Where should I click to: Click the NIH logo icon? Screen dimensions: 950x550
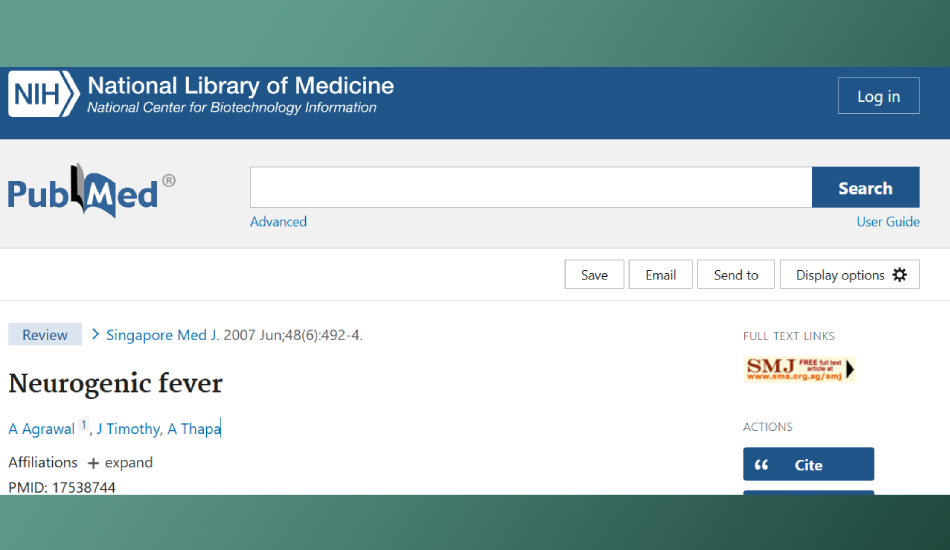[43, 96]
